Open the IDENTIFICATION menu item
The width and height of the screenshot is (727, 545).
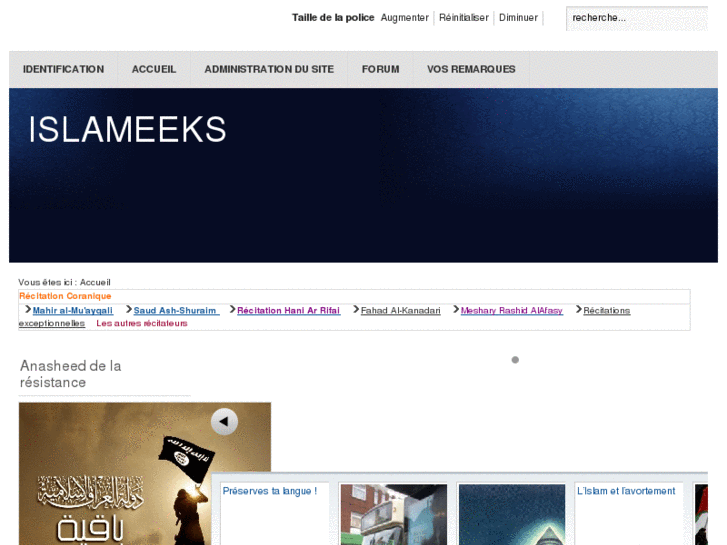tap(64, 69)
